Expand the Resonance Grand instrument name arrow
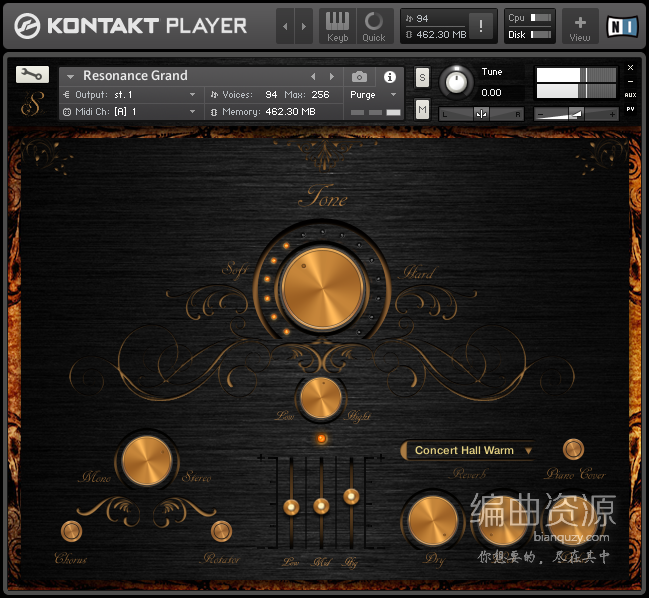 [x=70, y=76]
